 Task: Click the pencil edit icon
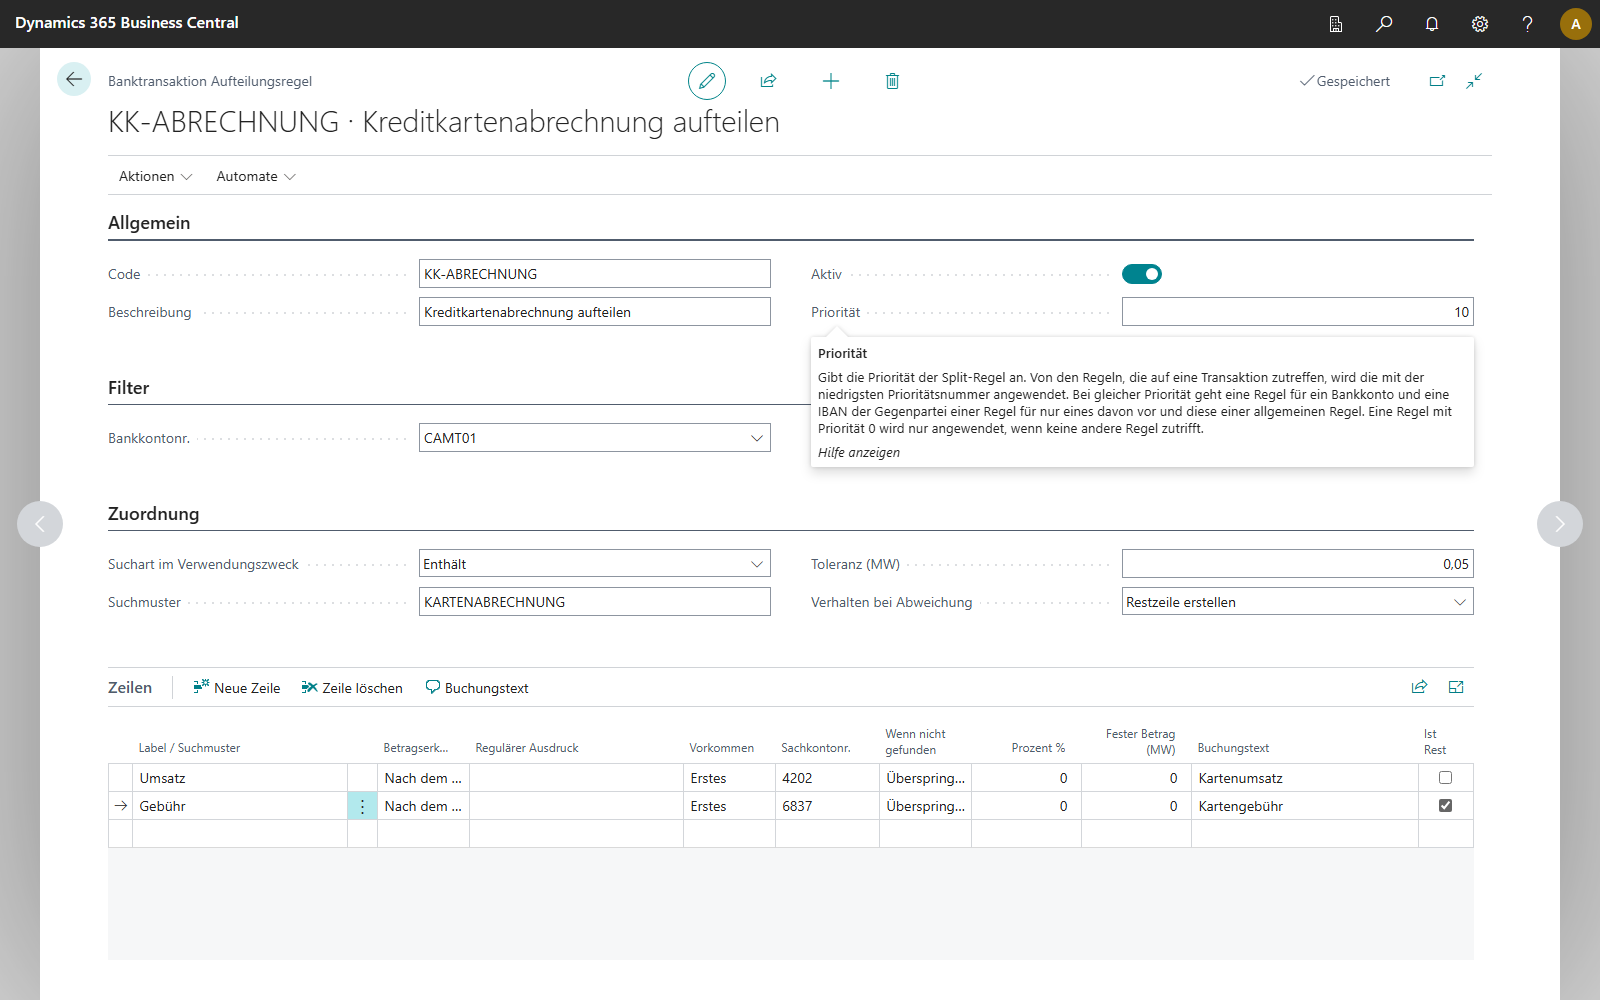[707, 81]
